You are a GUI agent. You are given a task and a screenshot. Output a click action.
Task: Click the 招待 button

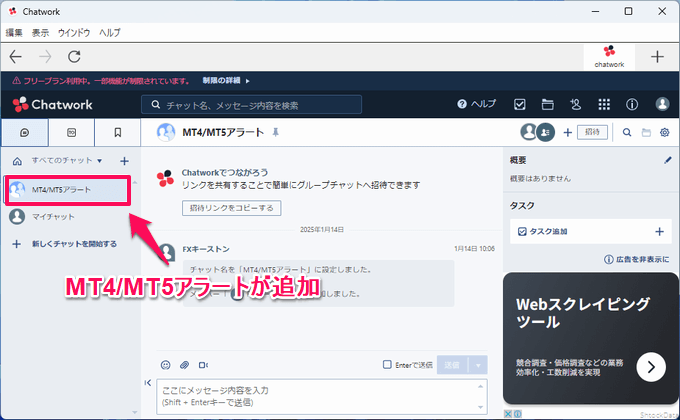coord(592,132)
